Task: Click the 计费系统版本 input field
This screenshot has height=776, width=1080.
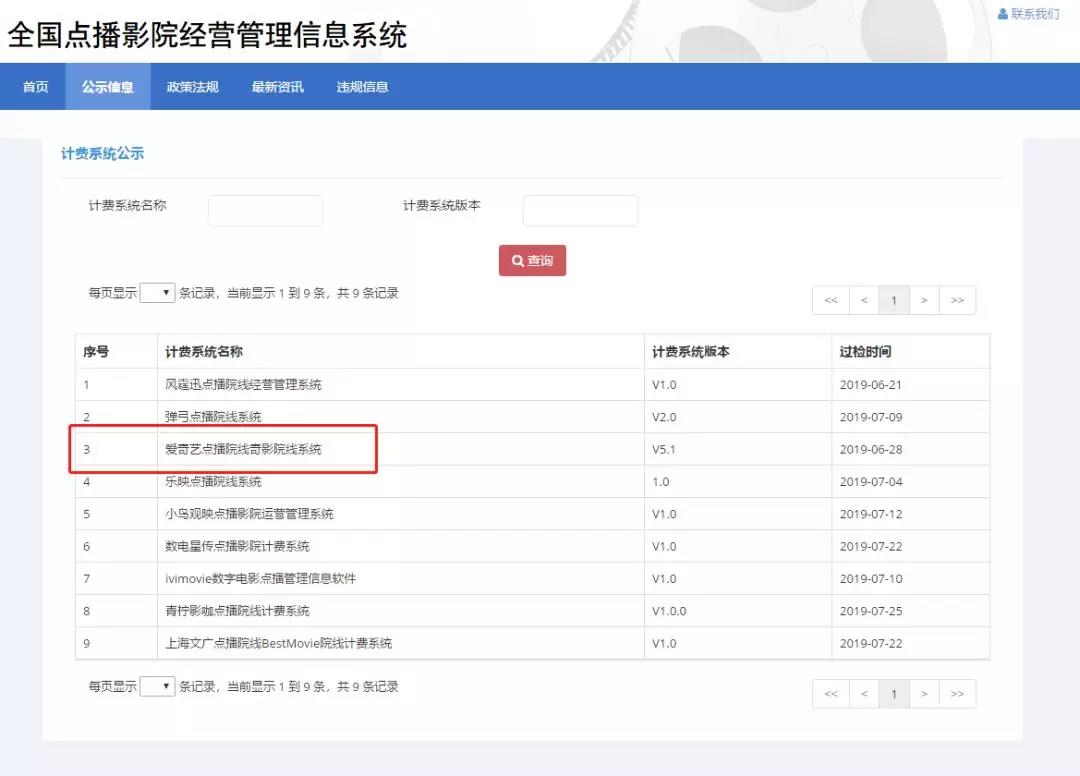Action: [580, 211]
